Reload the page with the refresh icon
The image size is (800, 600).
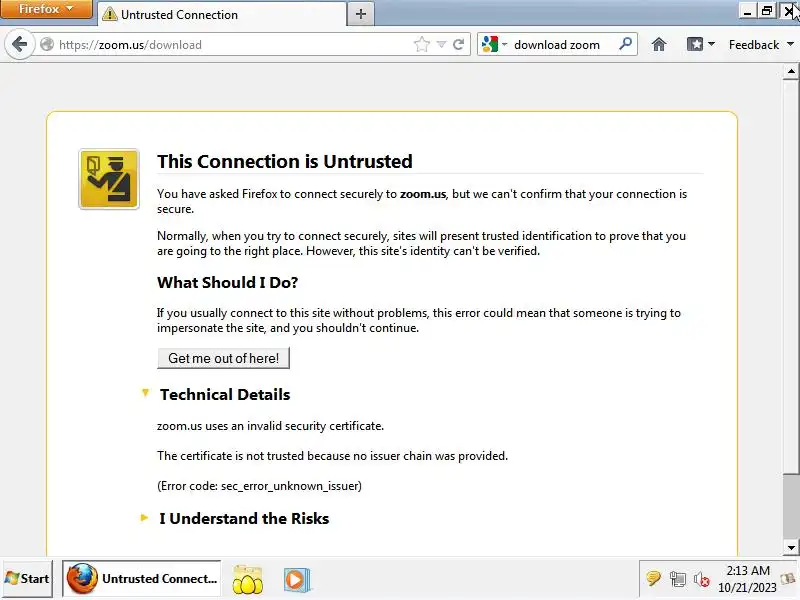(x=459, y=45)
